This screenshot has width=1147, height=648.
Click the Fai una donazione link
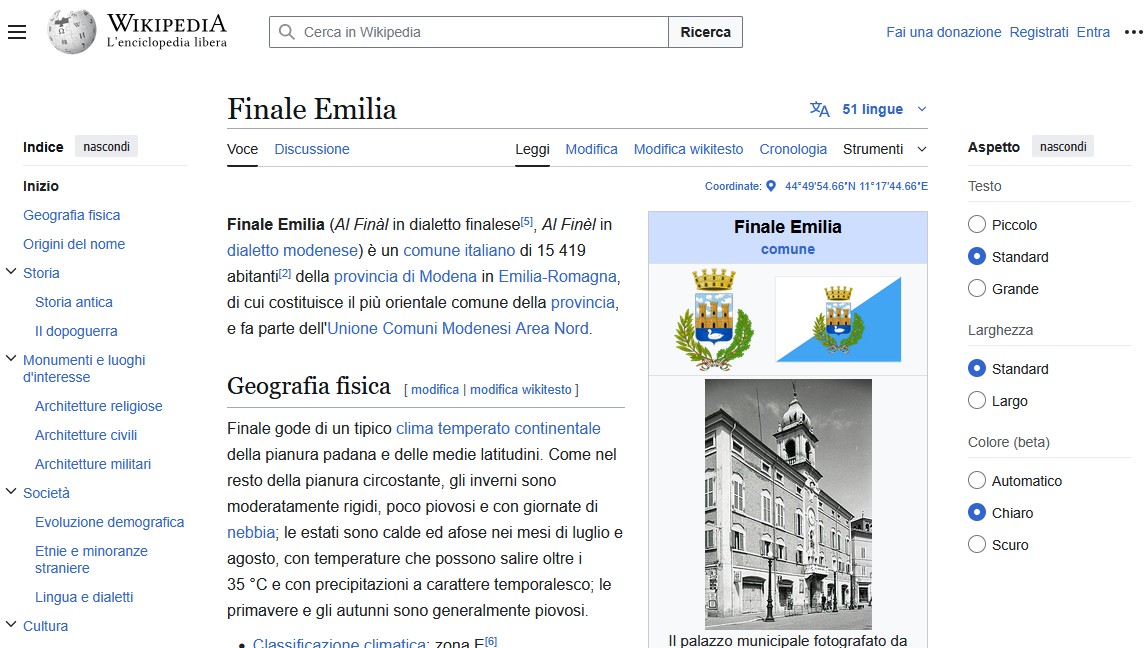(x=943, y=31)
